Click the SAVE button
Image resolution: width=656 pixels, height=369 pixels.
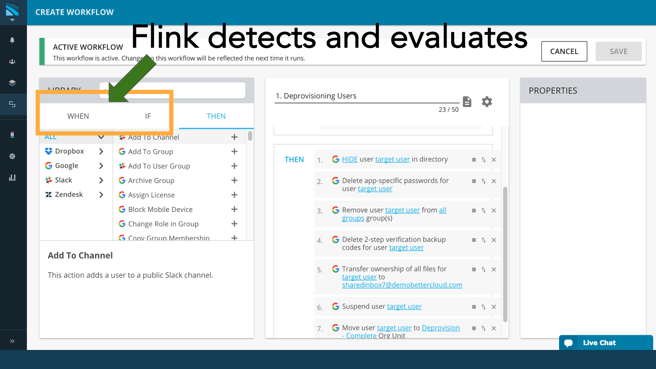[x=618, y=51]
